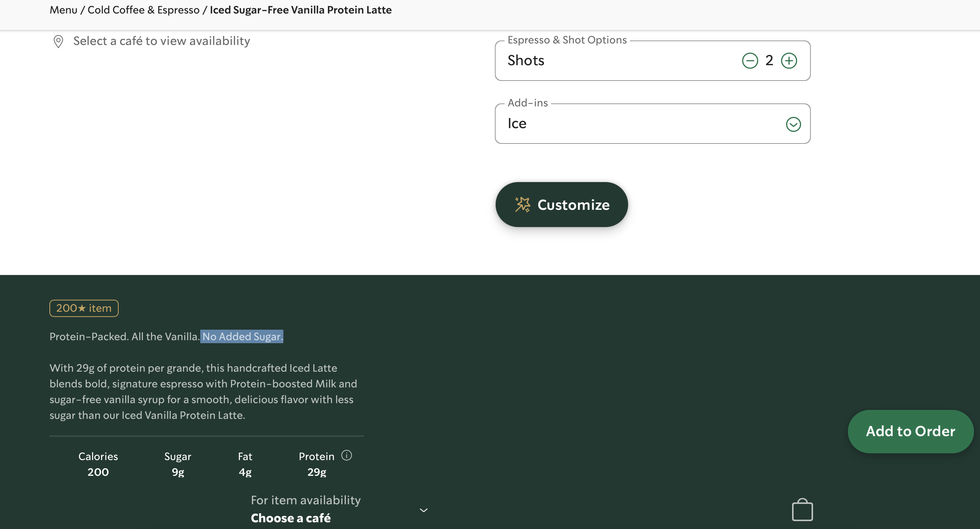Add the latte to your order
The width and height of the screenshot is (980, 529).
pos(910,431)
